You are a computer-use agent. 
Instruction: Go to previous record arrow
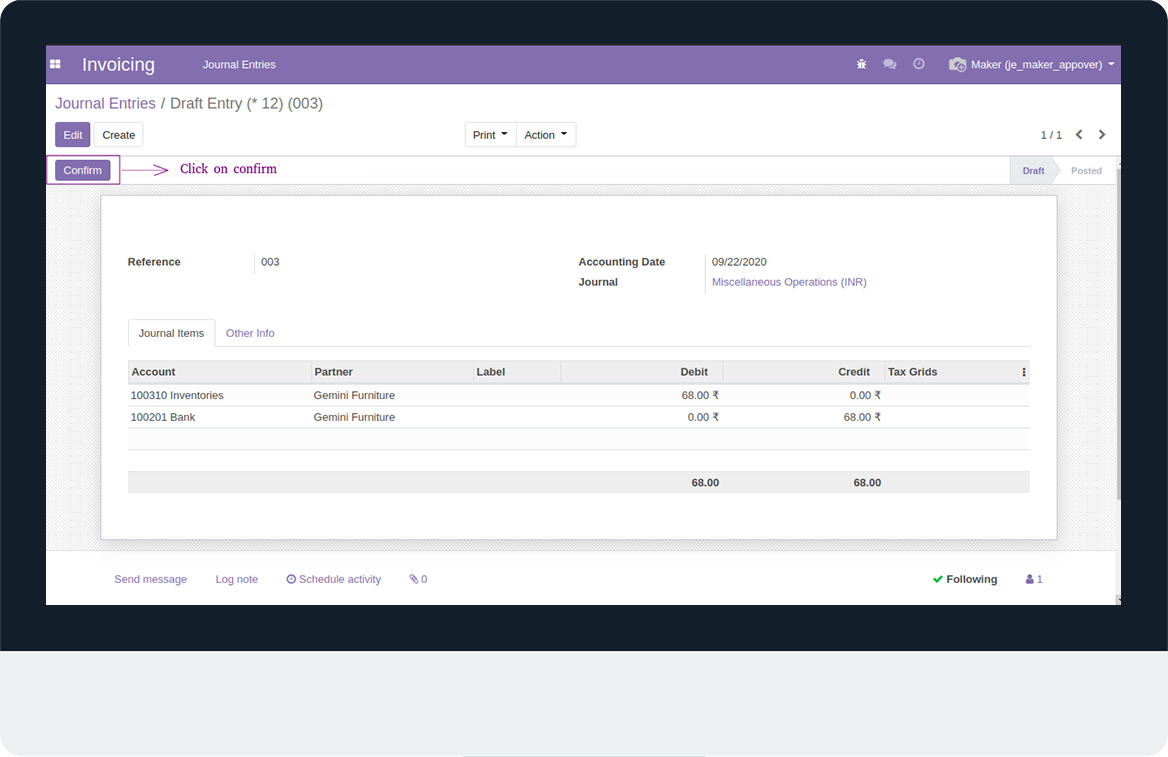[x=1079, y=135]
